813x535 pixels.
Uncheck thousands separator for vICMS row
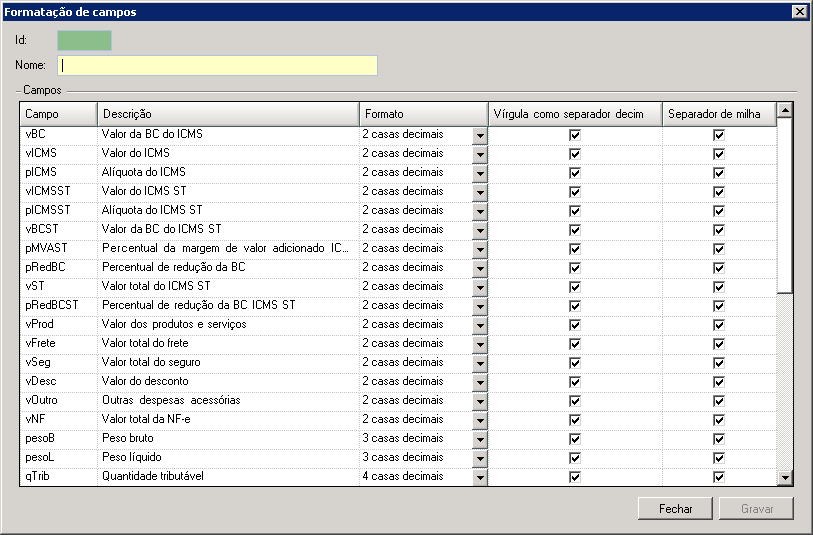tap(718, 153)
